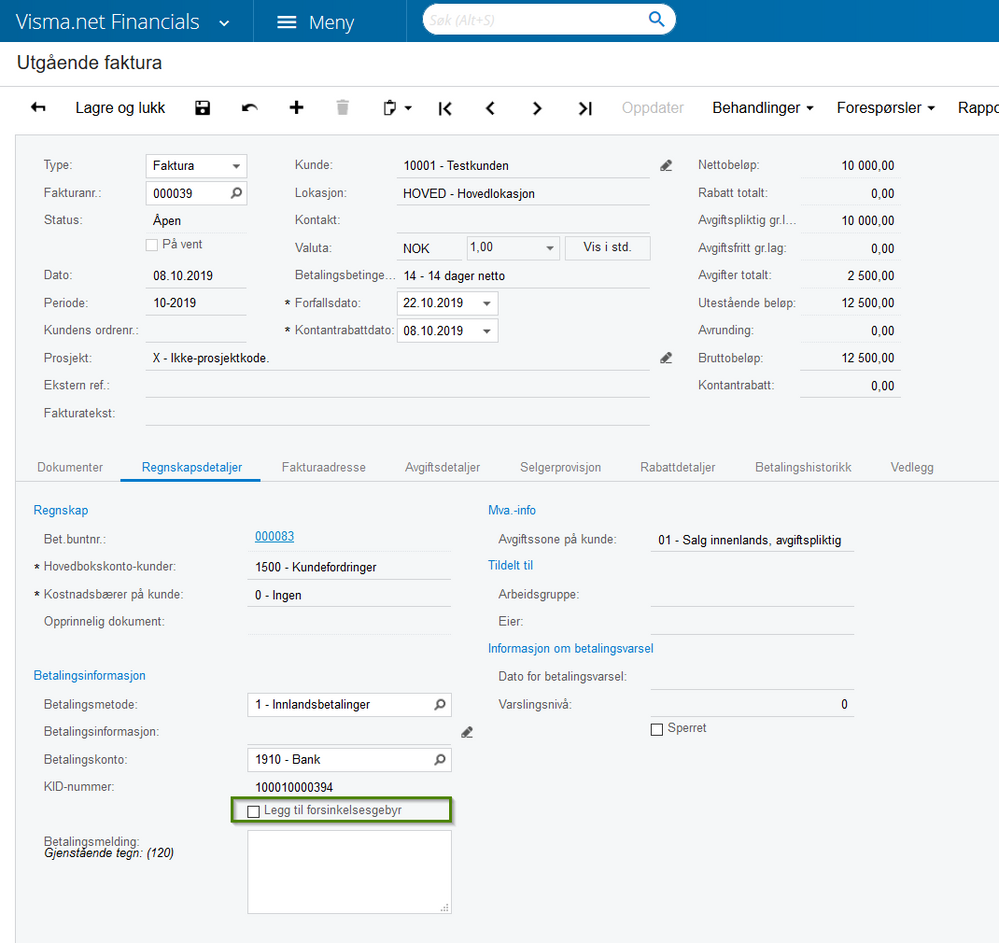This screenshot has width=999, height=943.
Task: Expand the Forfallsdato date dropdown
Action: point(486,303)
